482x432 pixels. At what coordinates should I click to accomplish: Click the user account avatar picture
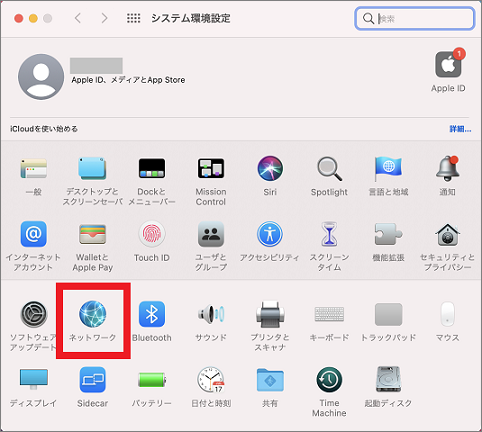click(x=41, y=77)
